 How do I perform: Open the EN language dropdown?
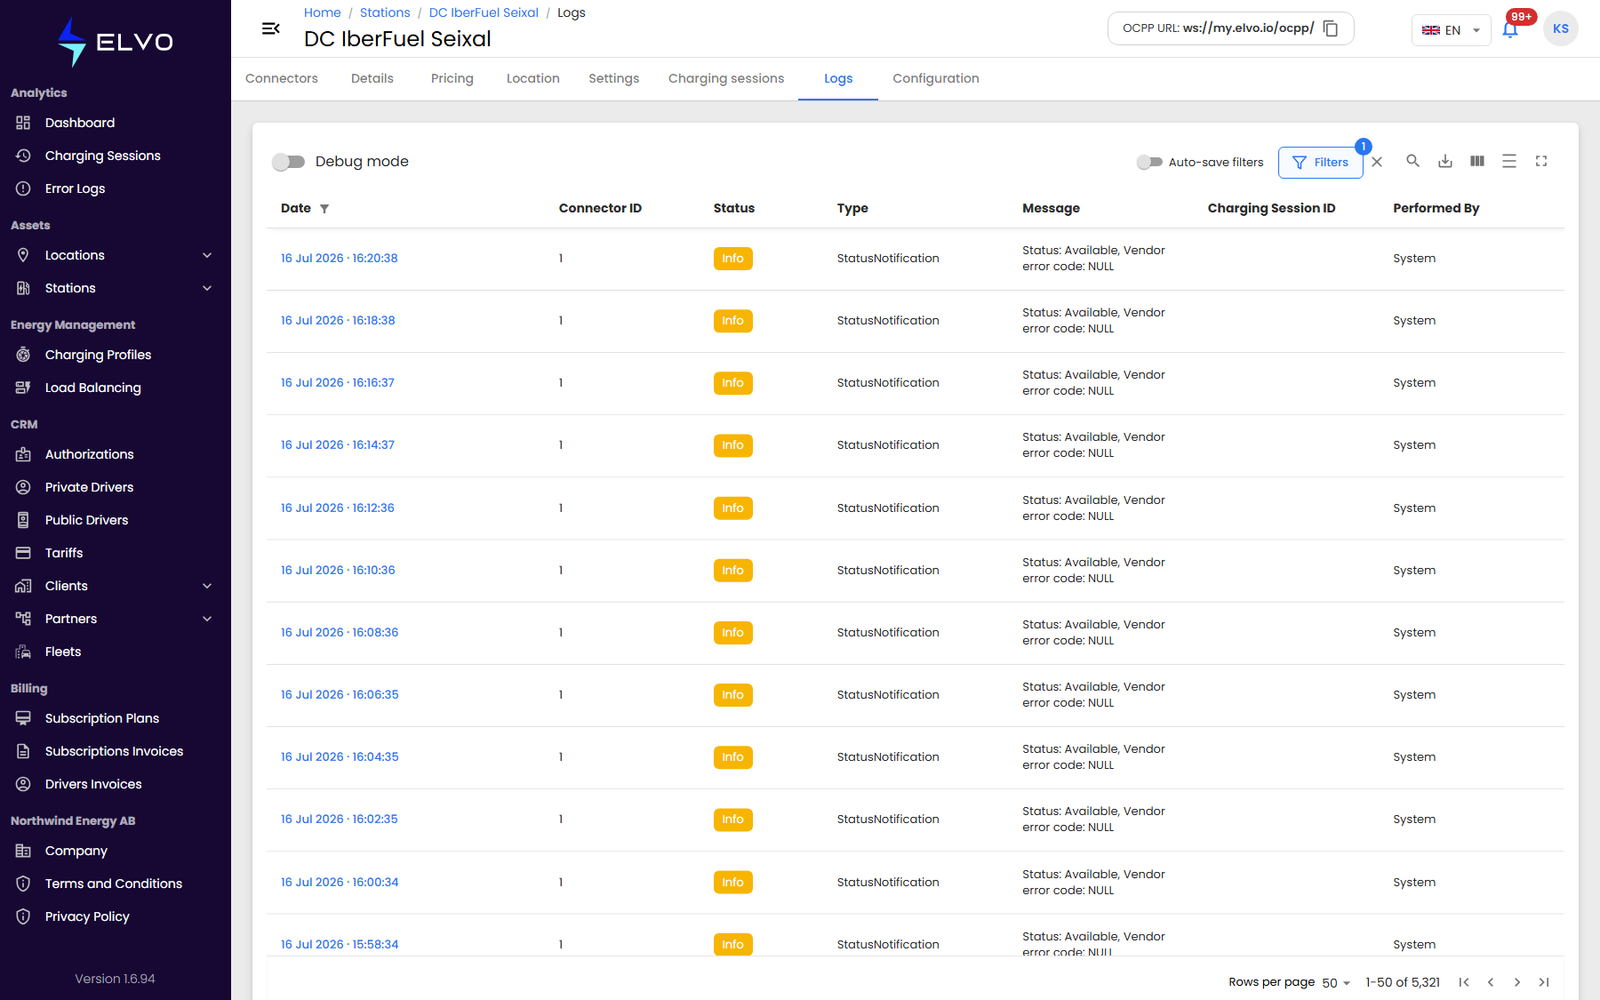tap(1451, 30)
